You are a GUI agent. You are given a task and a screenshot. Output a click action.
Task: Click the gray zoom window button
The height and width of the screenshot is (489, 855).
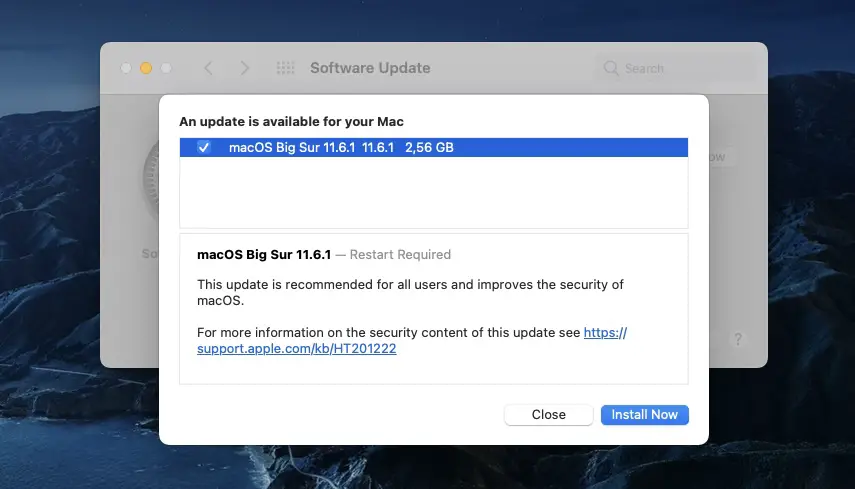coord(166,68)
